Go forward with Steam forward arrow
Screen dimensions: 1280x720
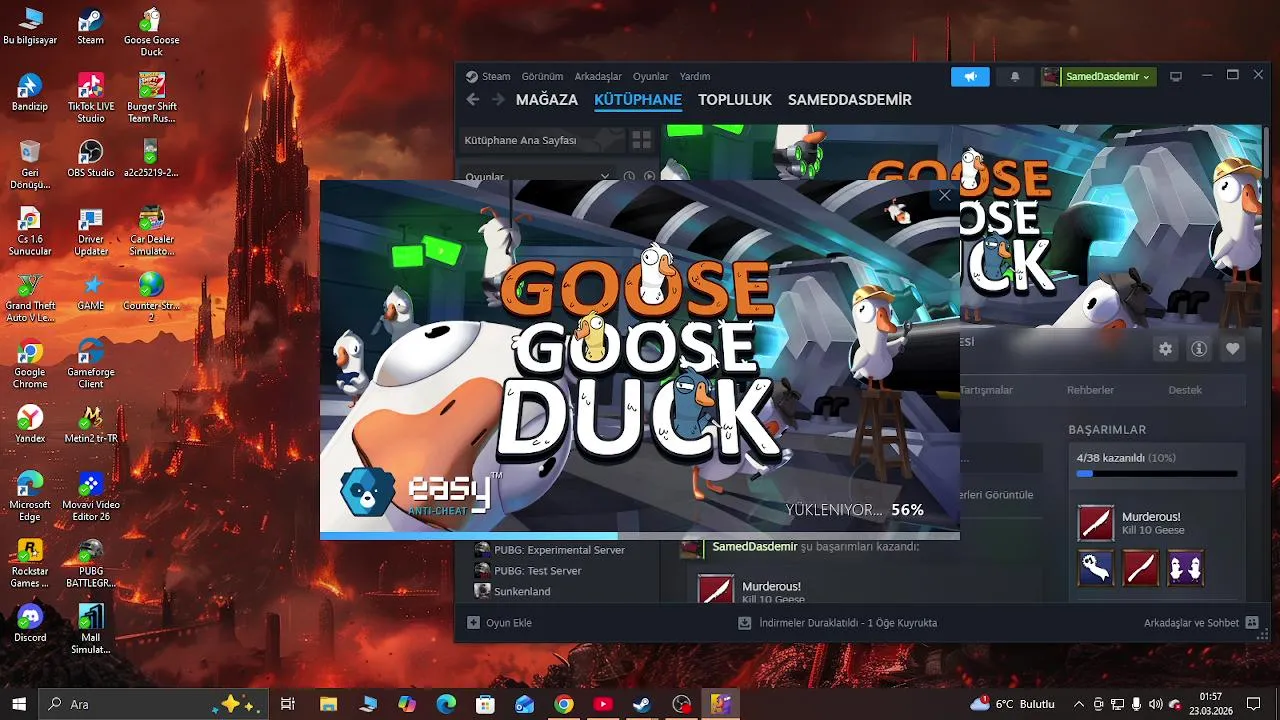pos(497,100)
